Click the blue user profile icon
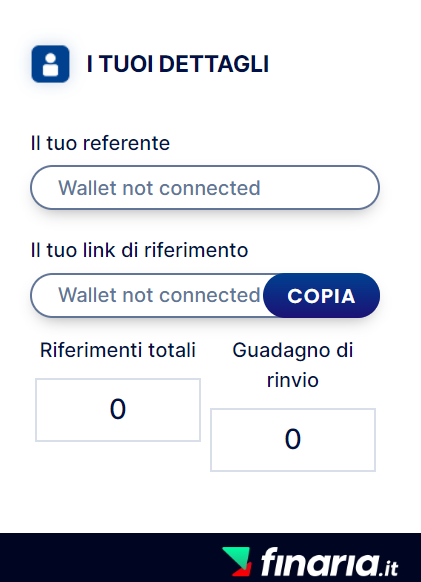The height and width of the screenshot is (582, 421). (x=50, y=64)
